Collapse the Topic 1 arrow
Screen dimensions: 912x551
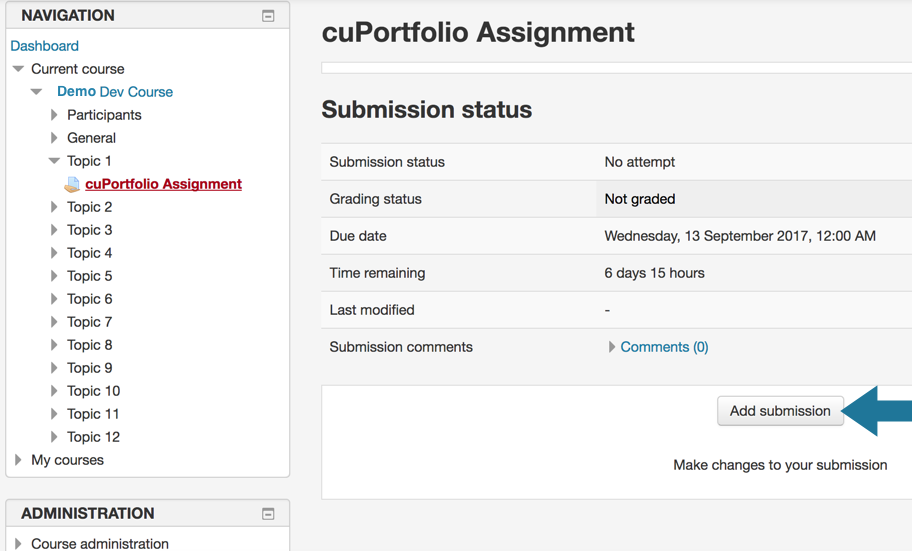(54, 161)
